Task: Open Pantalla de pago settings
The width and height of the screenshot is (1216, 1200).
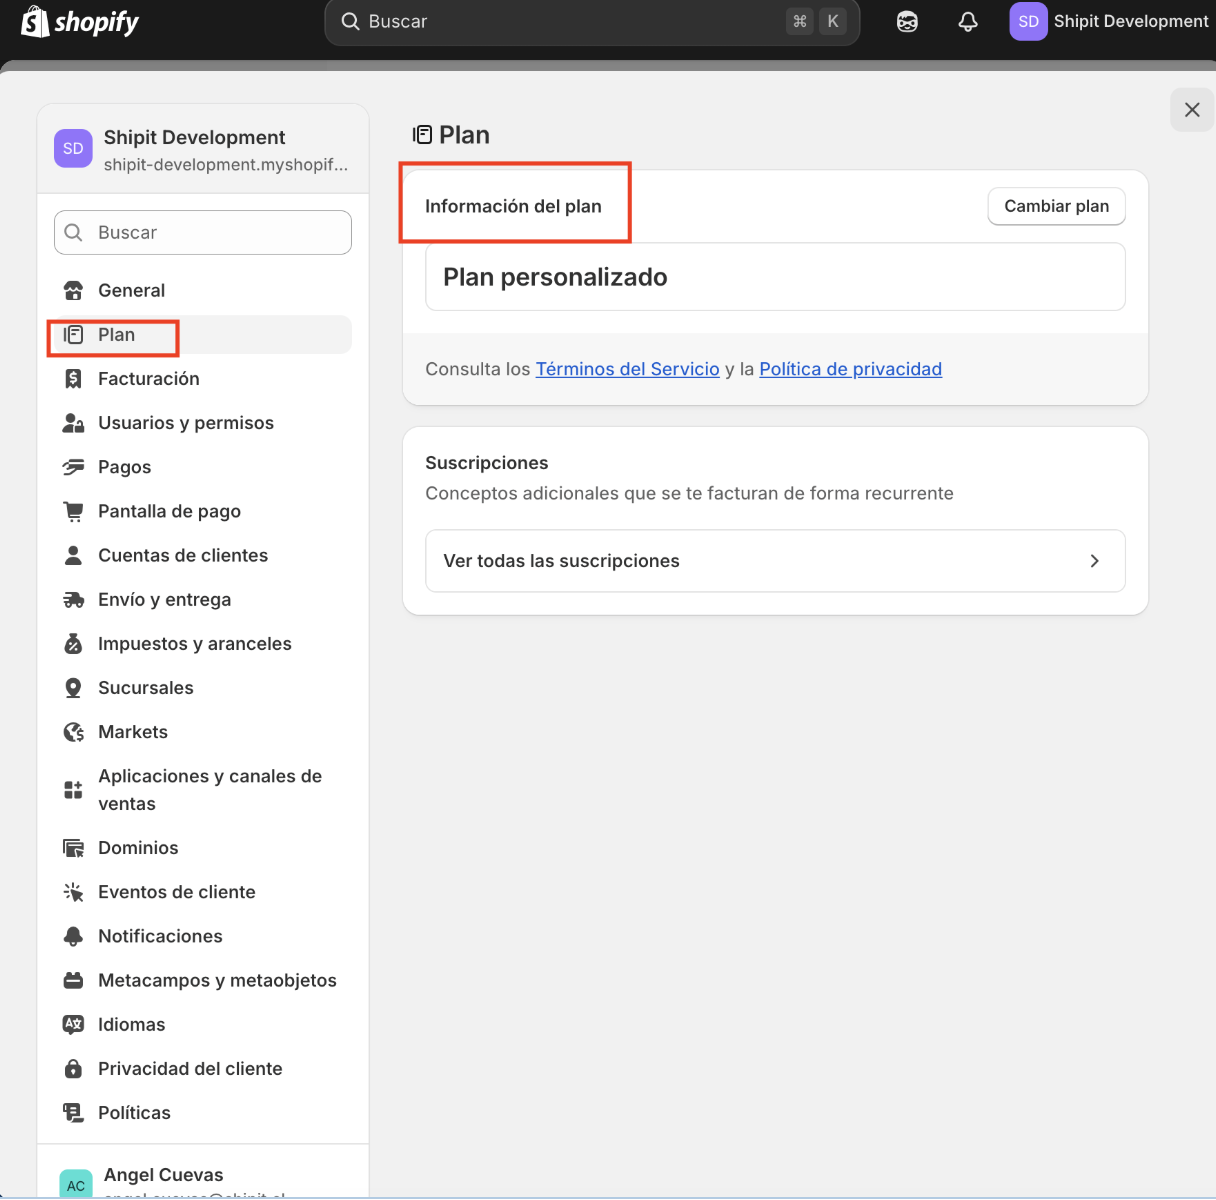Action: click(x=169, y=511)
